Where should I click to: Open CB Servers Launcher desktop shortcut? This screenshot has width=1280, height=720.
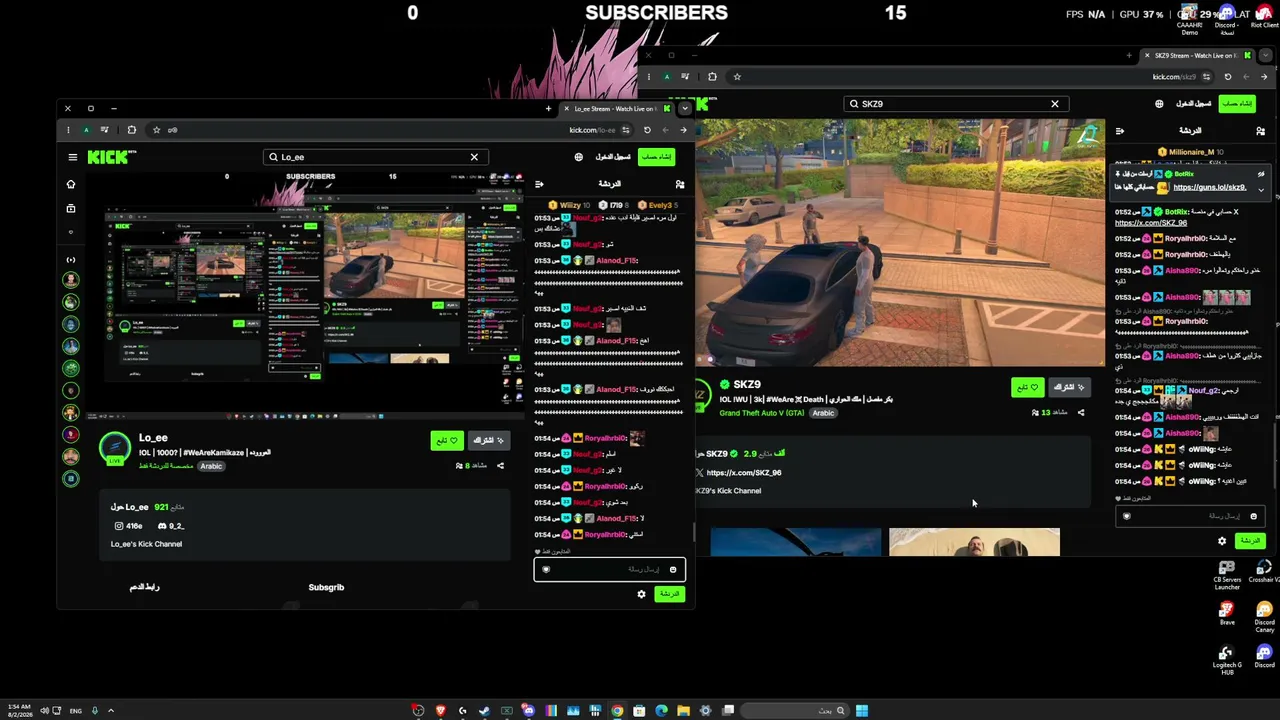[1227, 574]
